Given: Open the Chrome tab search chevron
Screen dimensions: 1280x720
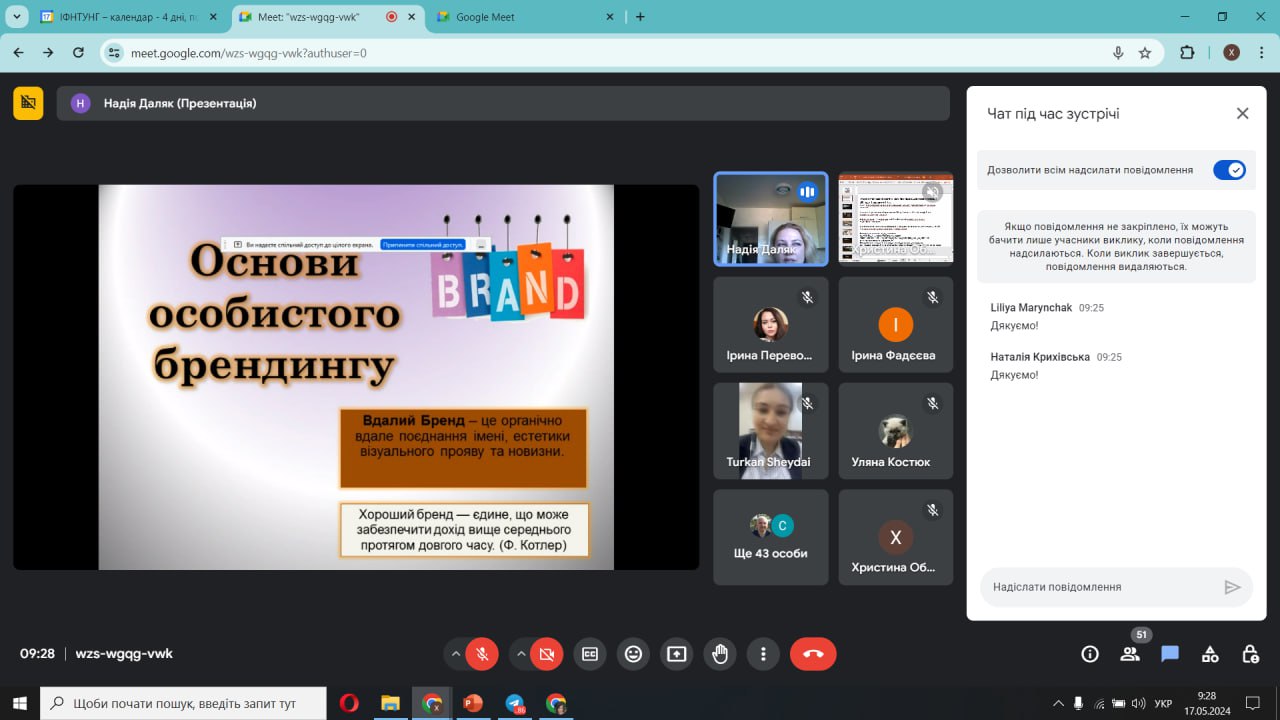Looking at the screenshot, I should point(17,17).
